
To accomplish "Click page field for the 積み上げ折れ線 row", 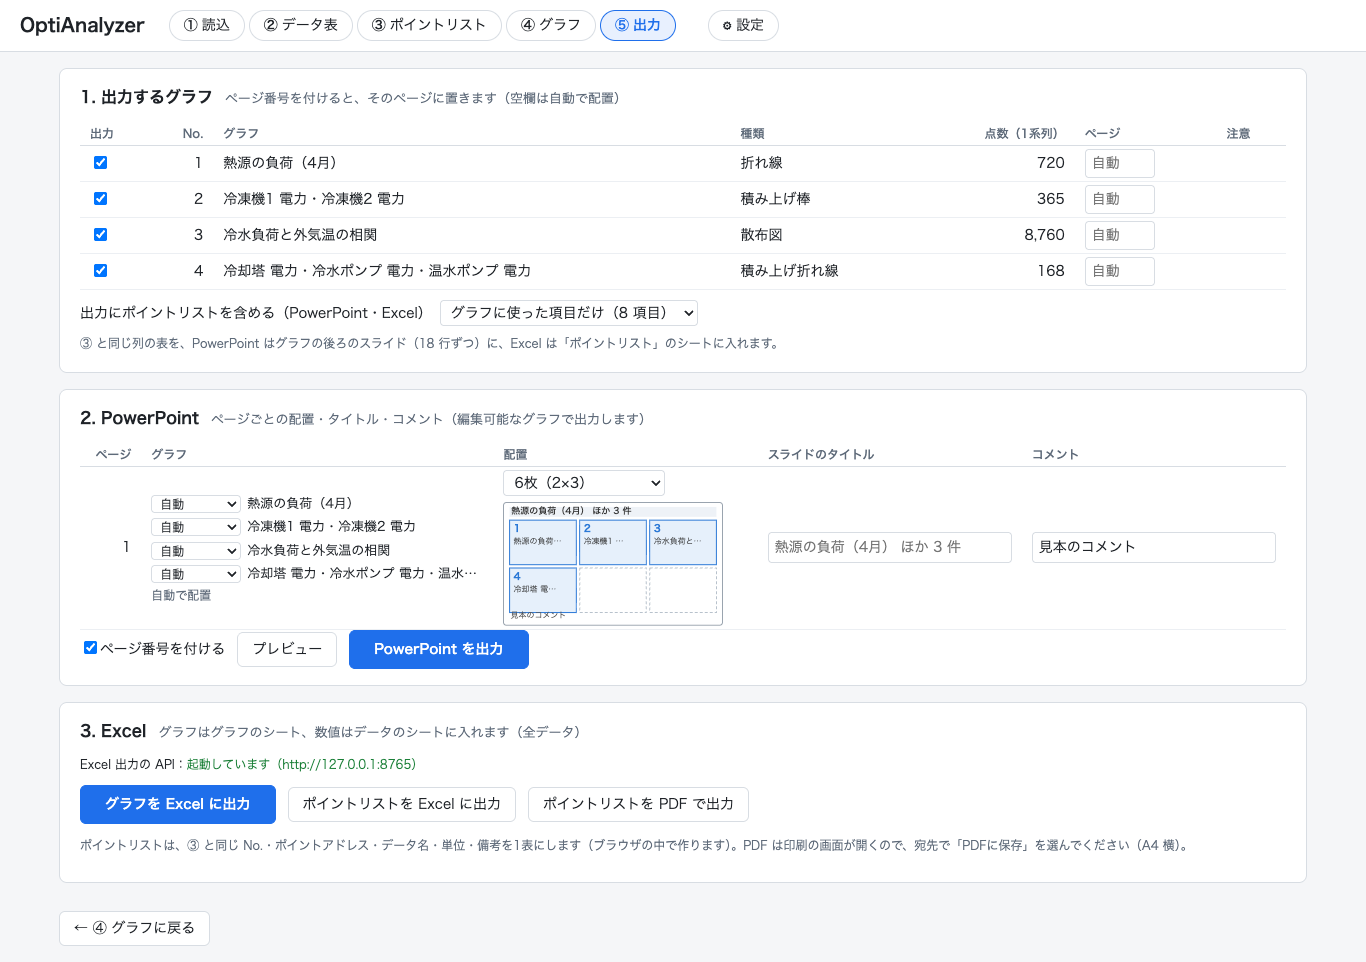I will click(1120, 271).
